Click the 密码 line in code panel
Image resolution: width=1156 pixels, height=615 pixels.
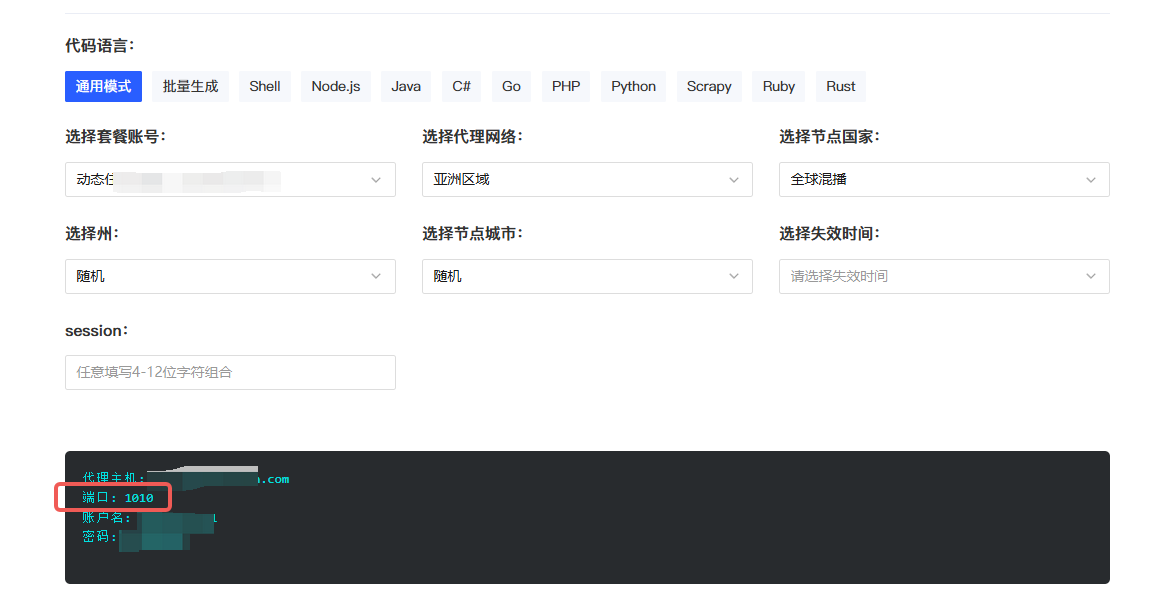click(136, 537)
